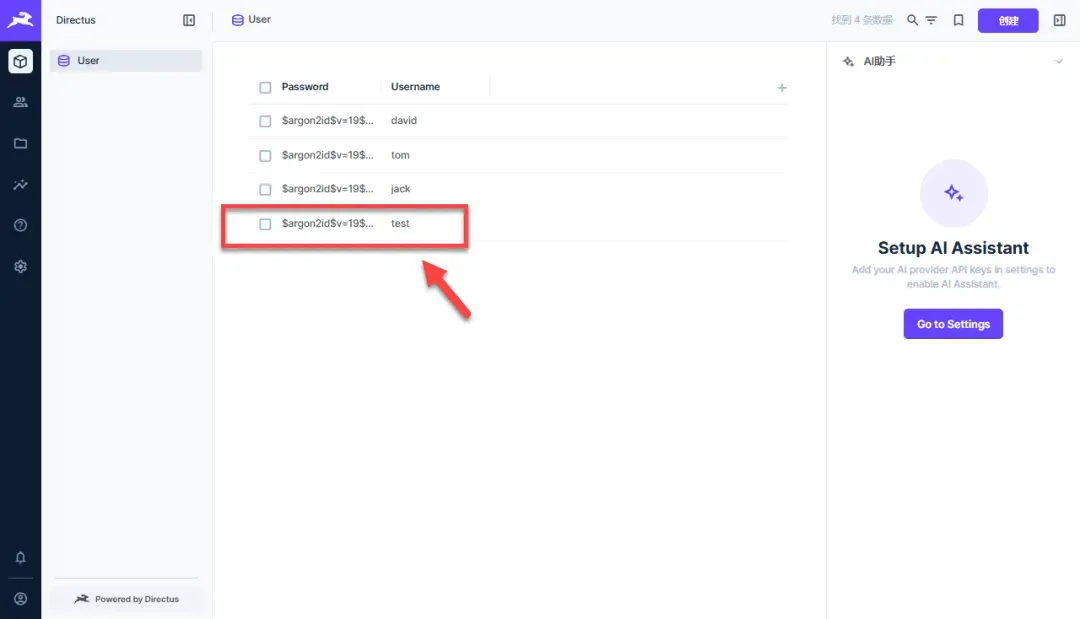Image resolution: width=1080 pixels, height=619 pixels.
Task: Select the User collection in the sidebar
Action: pos(126,61)
